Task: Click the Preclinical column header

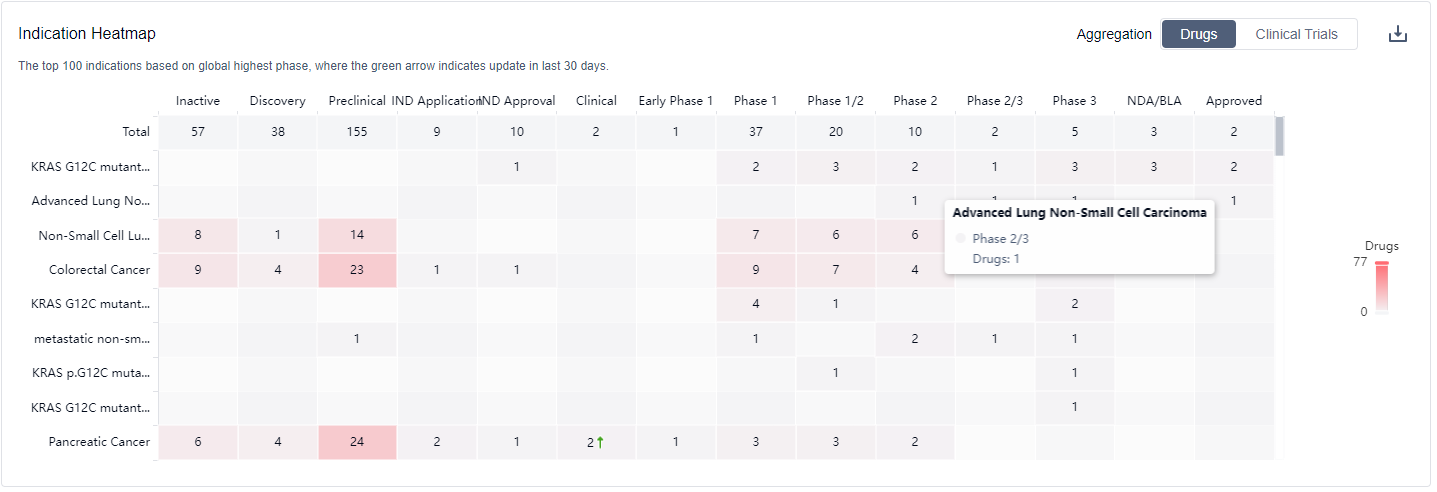Action: 357,100
